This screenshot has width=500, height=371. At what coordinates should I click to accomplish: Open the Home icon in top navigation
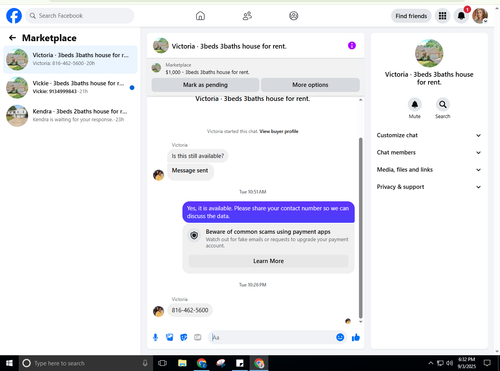click(x=200, y=16)
